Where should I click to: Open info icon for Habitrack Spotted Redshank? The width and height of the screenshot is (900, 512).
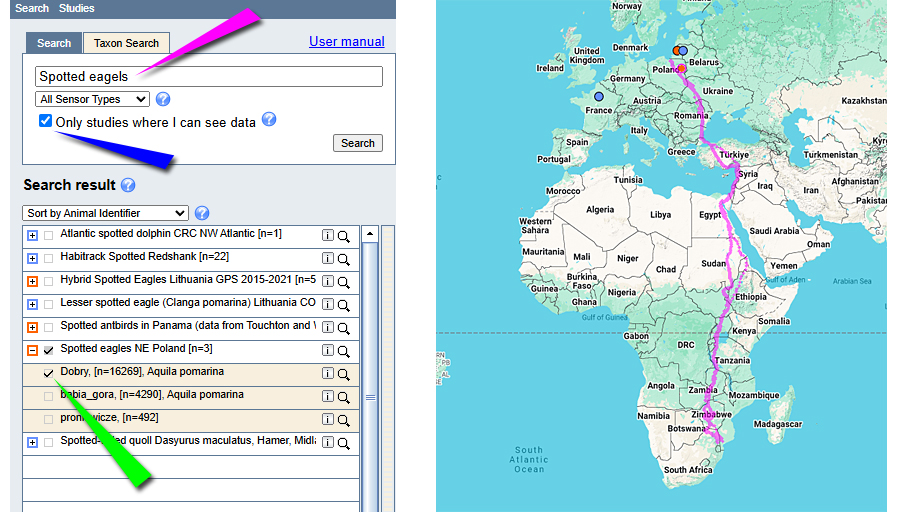click(327, 259)
